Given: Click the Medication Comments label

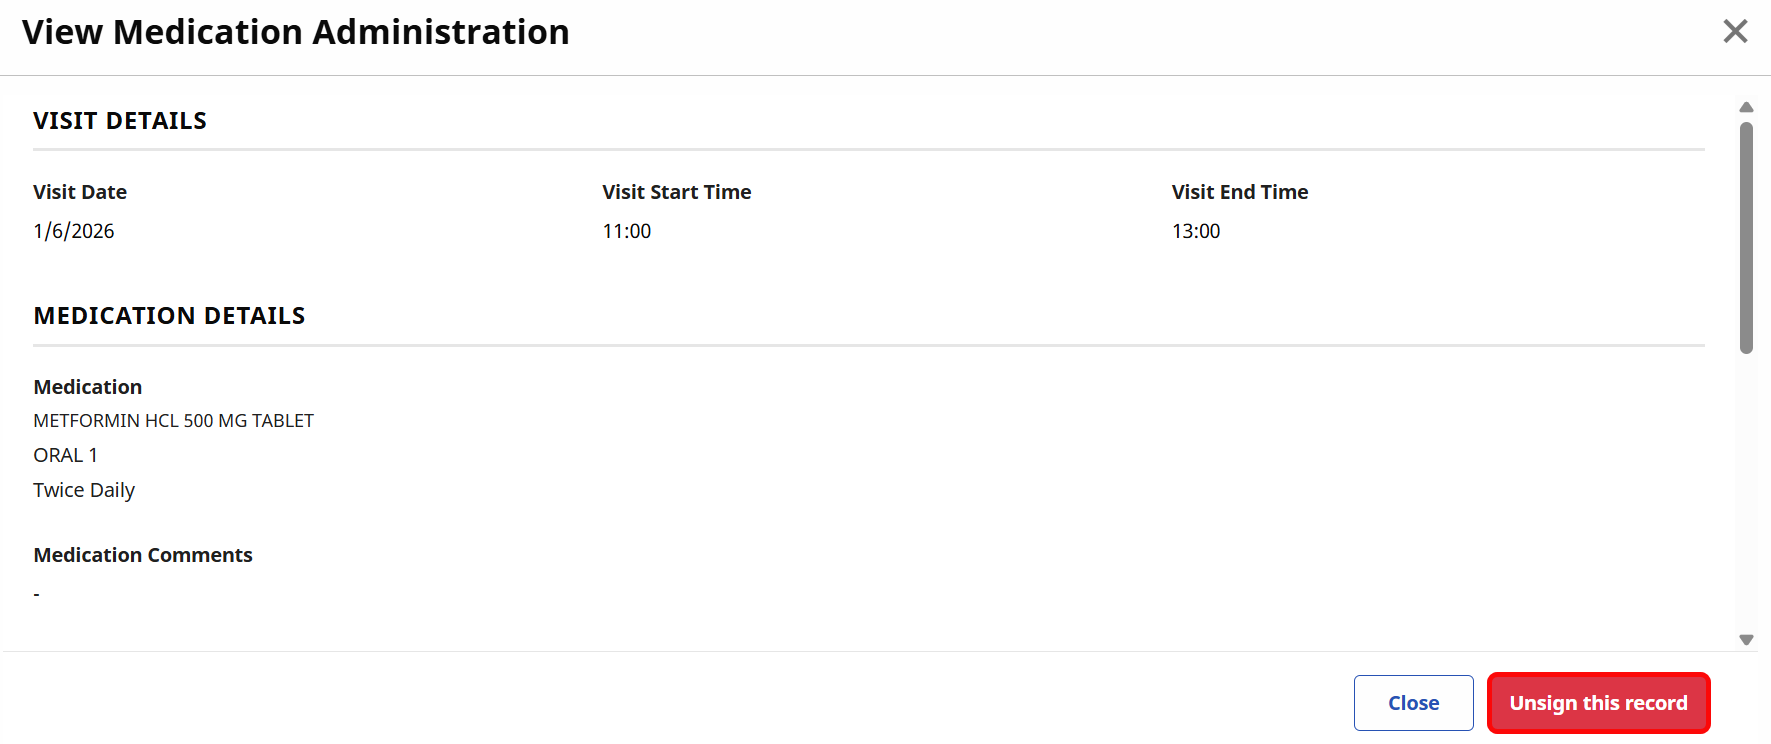Looking at the screenshot, I should tap(143, 555).
